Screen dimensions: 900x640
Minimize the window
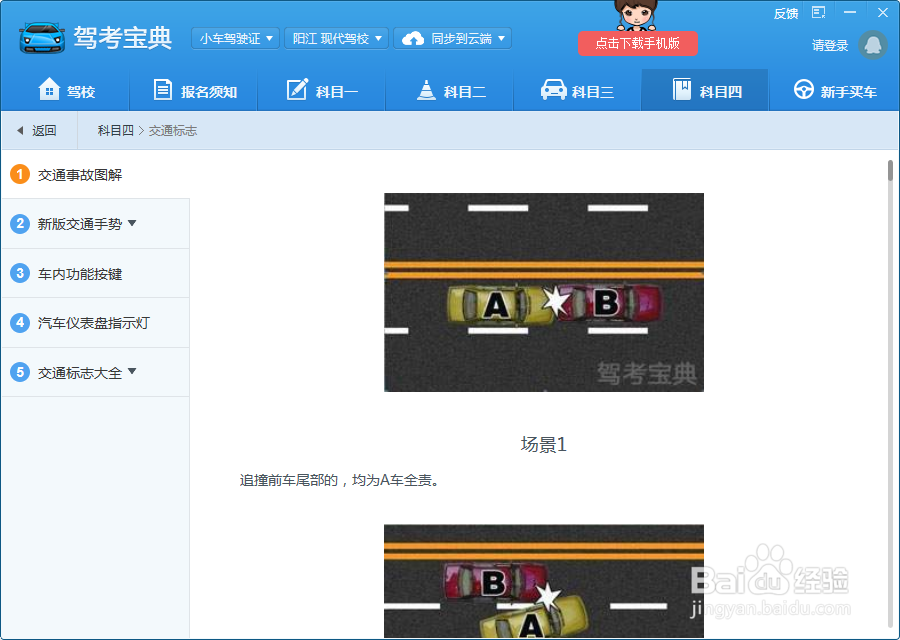[x=850, y=12]
